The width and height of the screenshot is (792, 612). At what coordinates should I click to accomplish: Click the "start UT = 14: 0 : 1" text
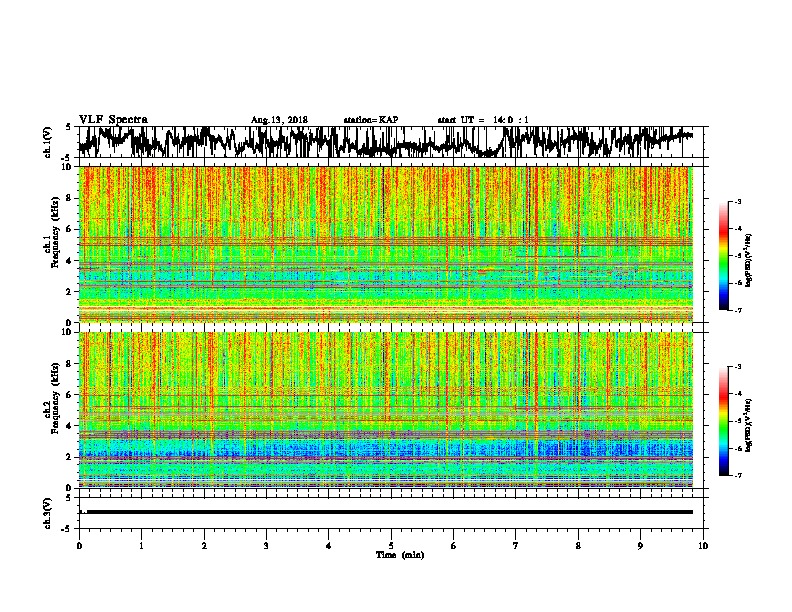tap(483, 120)
